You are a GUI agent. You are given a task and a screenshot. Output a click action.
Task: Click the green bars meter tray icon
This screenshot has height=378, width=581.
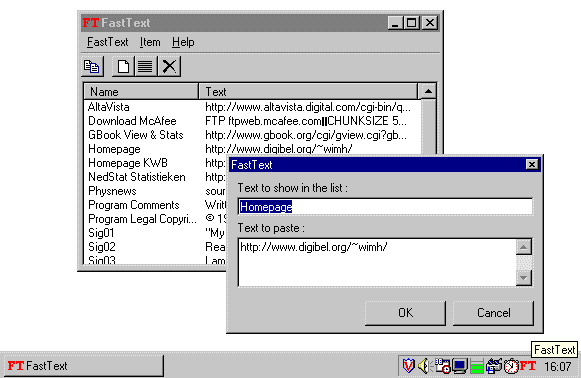pyautogui.click(x=477, y=366)
